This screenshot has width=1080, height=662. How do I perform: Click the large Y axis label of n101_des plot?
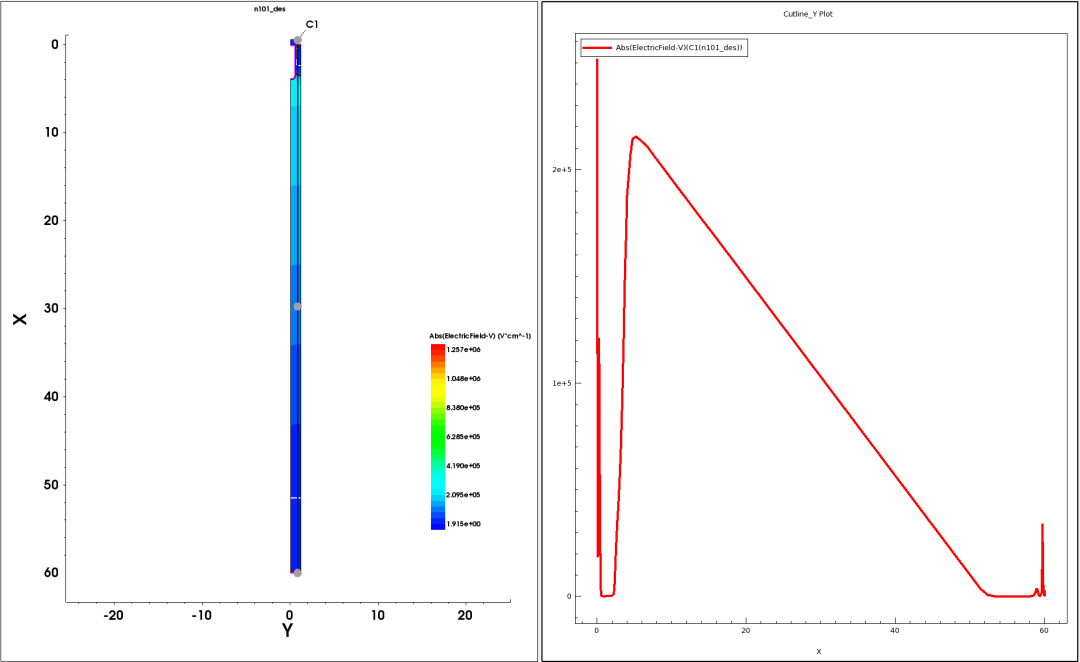click(288, 630)
